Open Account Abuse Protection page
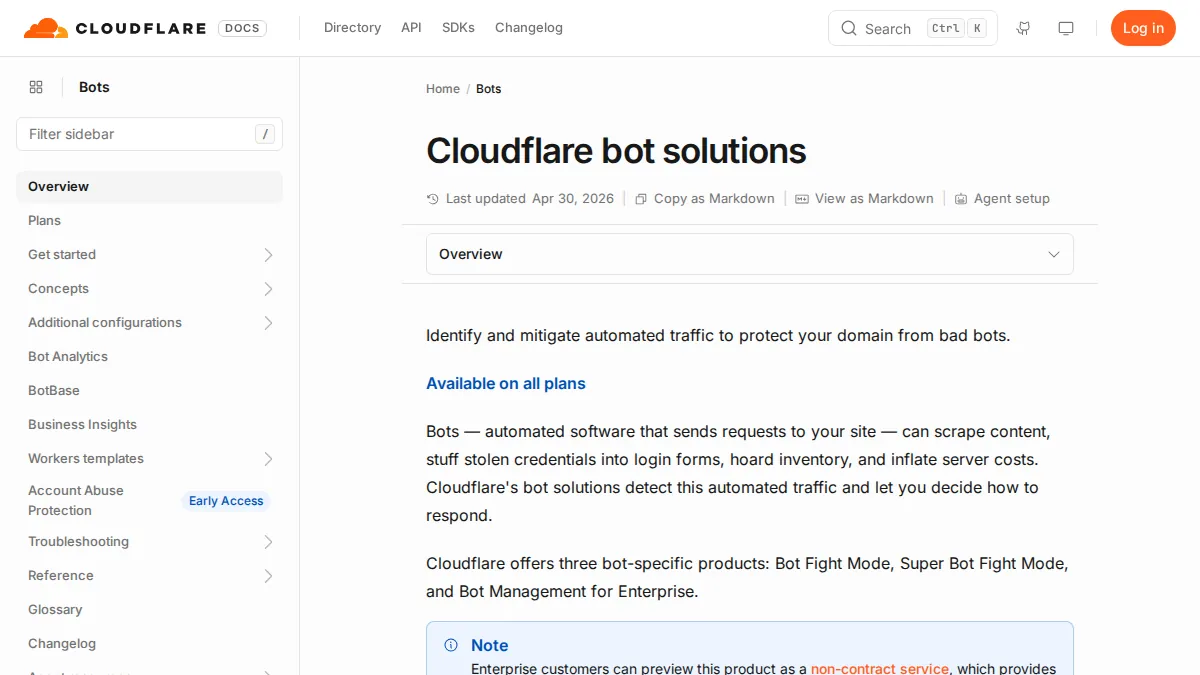The width and height of the screenshot is (1200, 675). pos(76,501)
